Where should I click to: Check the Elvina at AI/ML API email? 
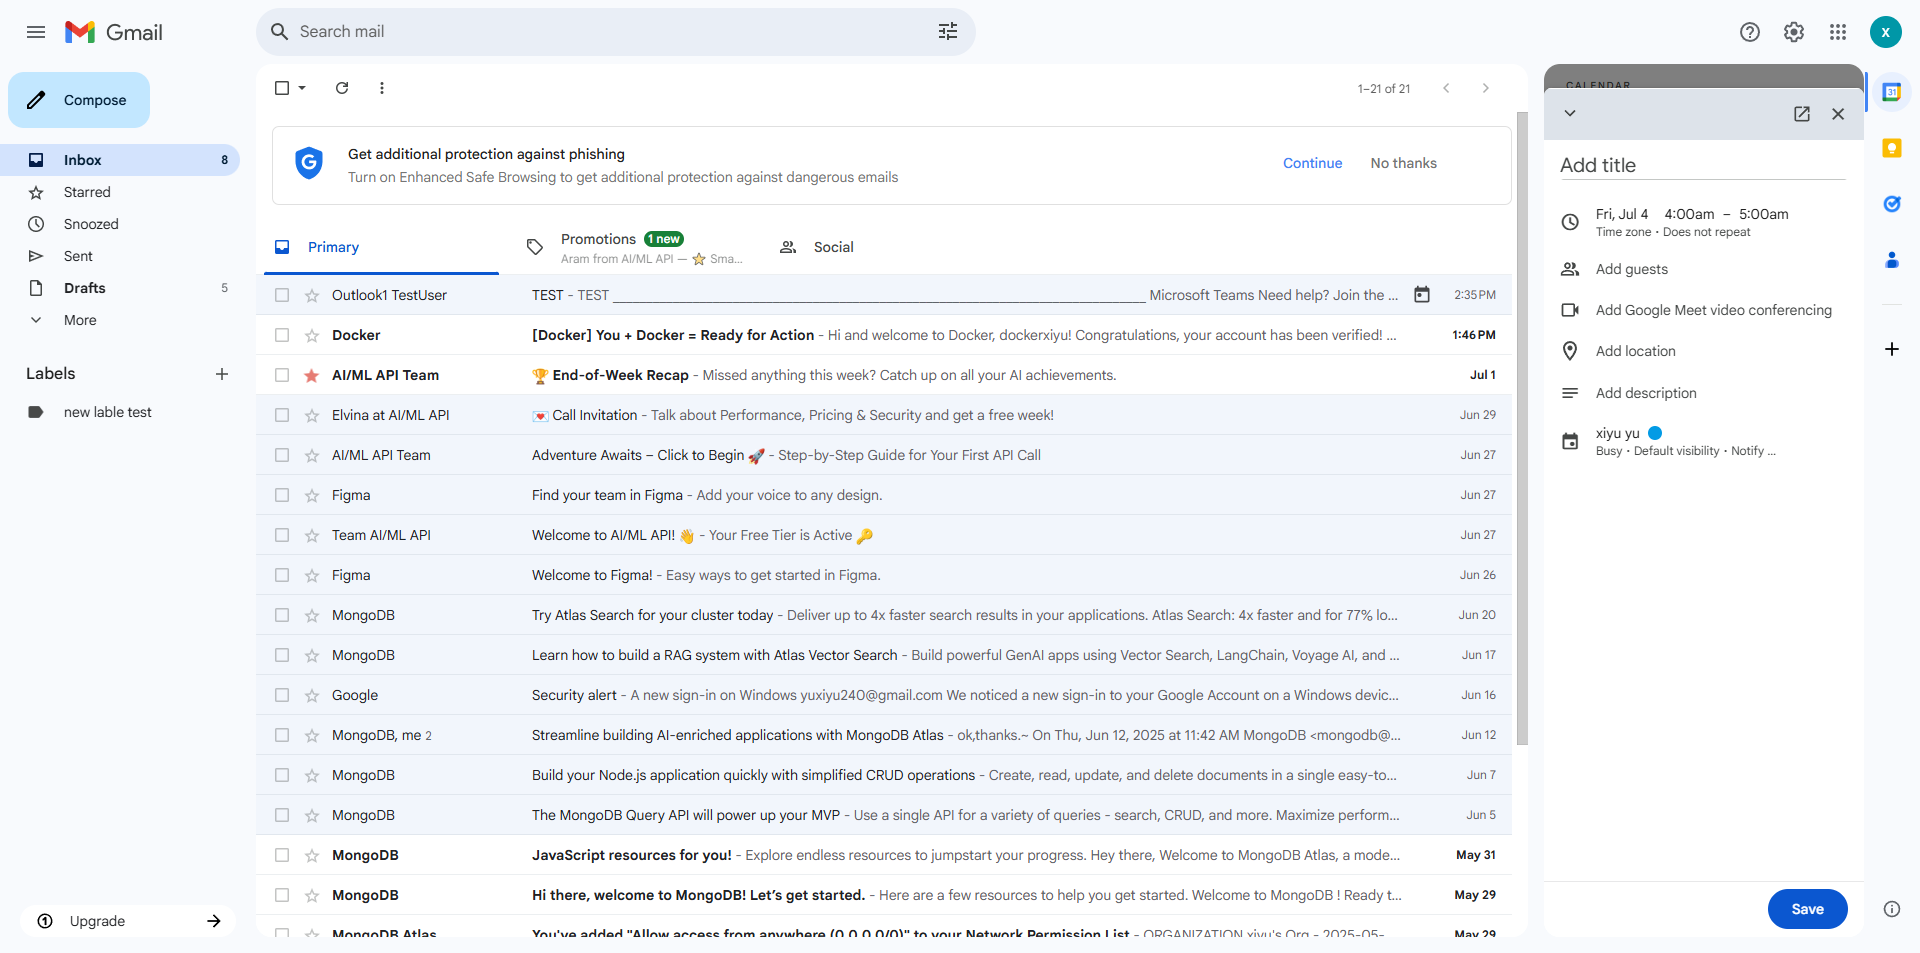tap(282, 415)
